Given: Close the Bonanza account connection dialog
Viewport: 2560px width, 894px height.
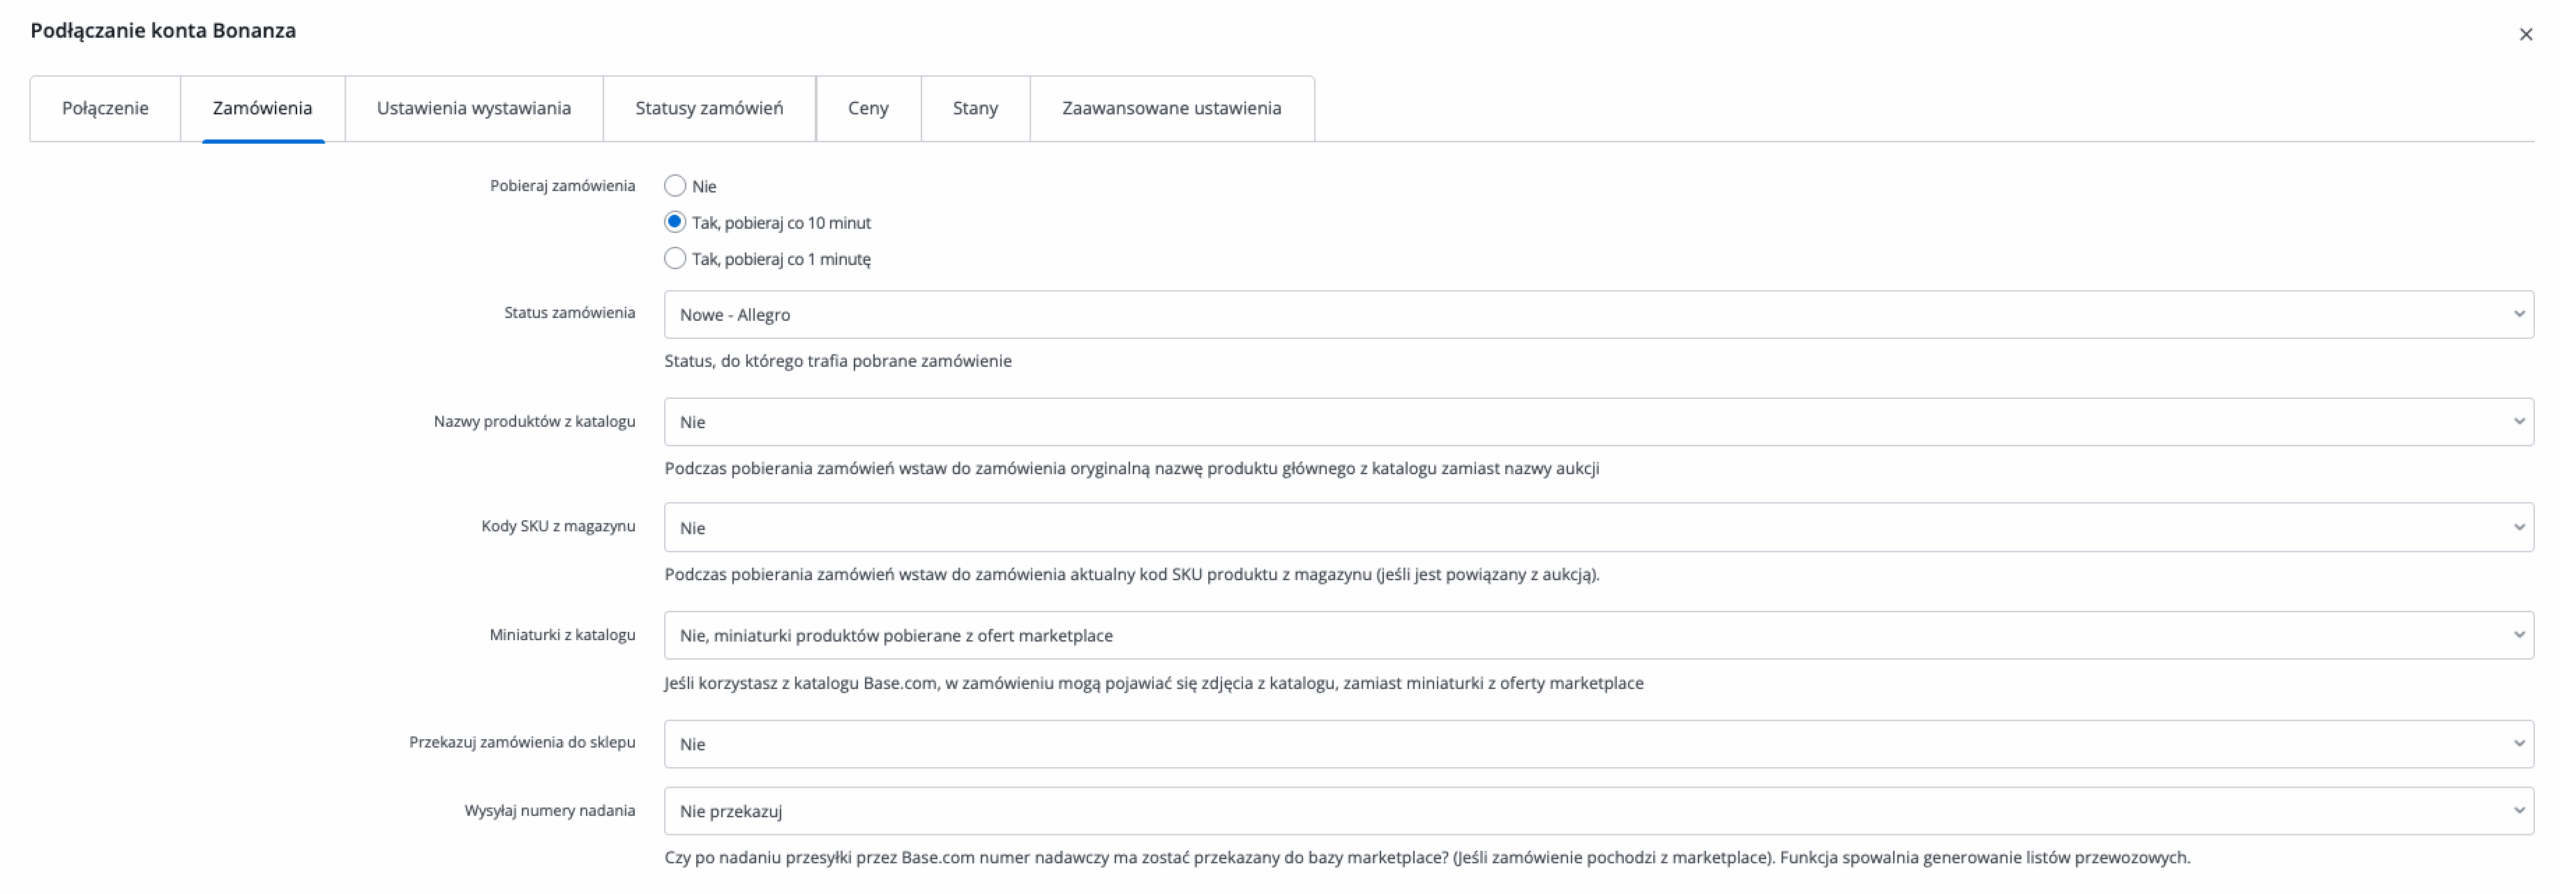Looking at the screenshot, I should tap(2525, 35).
